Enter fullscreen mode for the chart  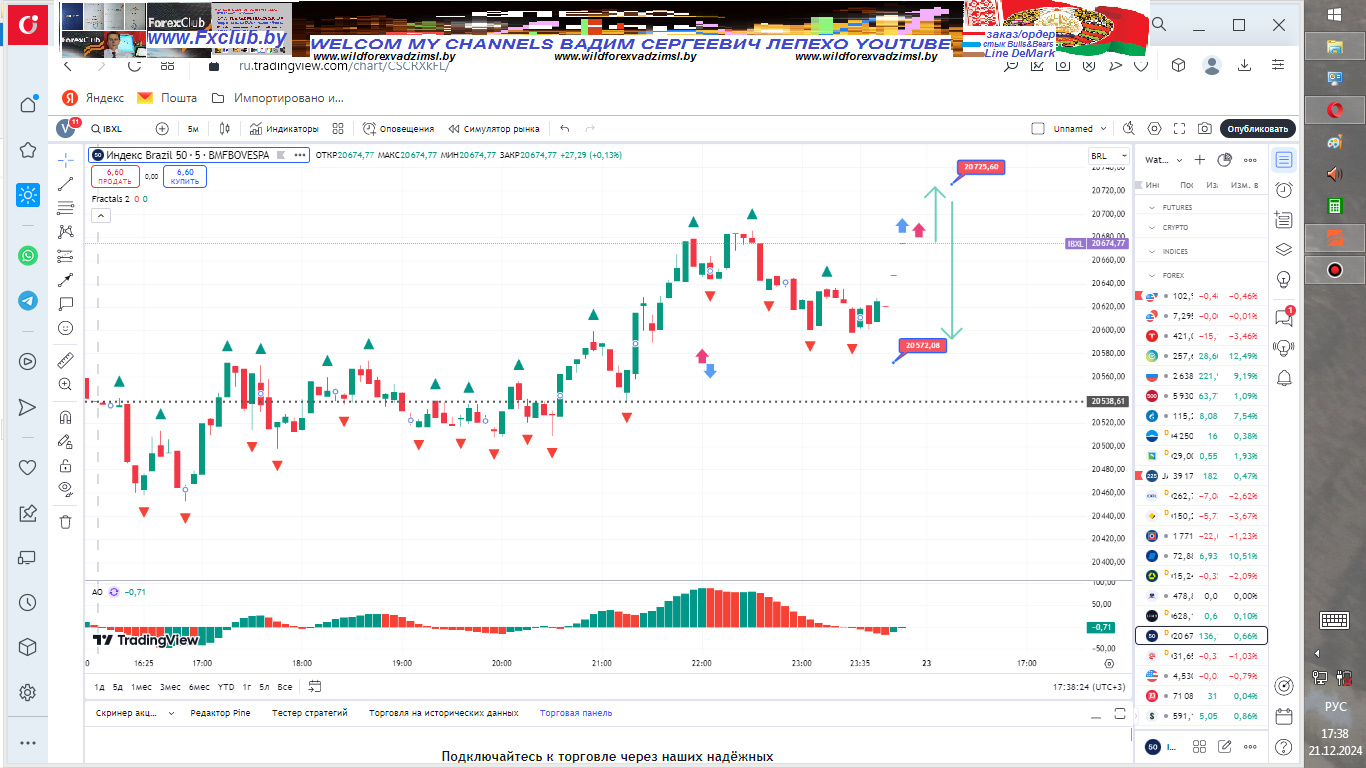click(1180, 129)
